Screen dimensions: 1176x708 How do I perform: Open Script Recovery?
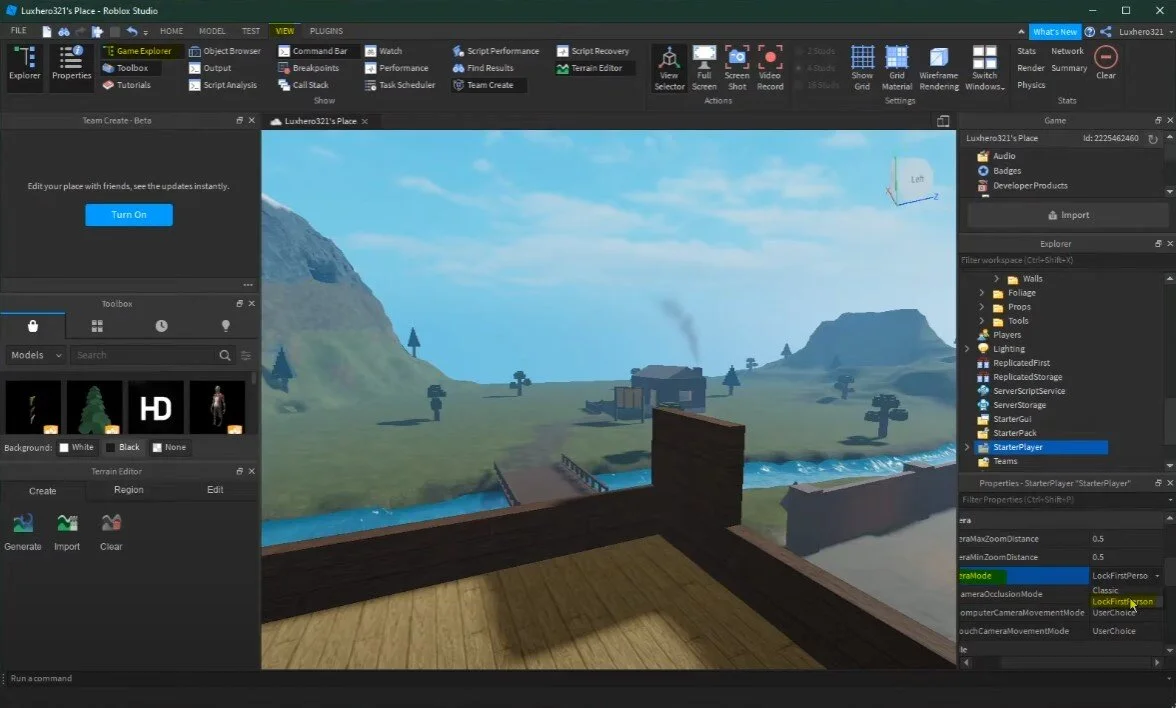[592, 51]
